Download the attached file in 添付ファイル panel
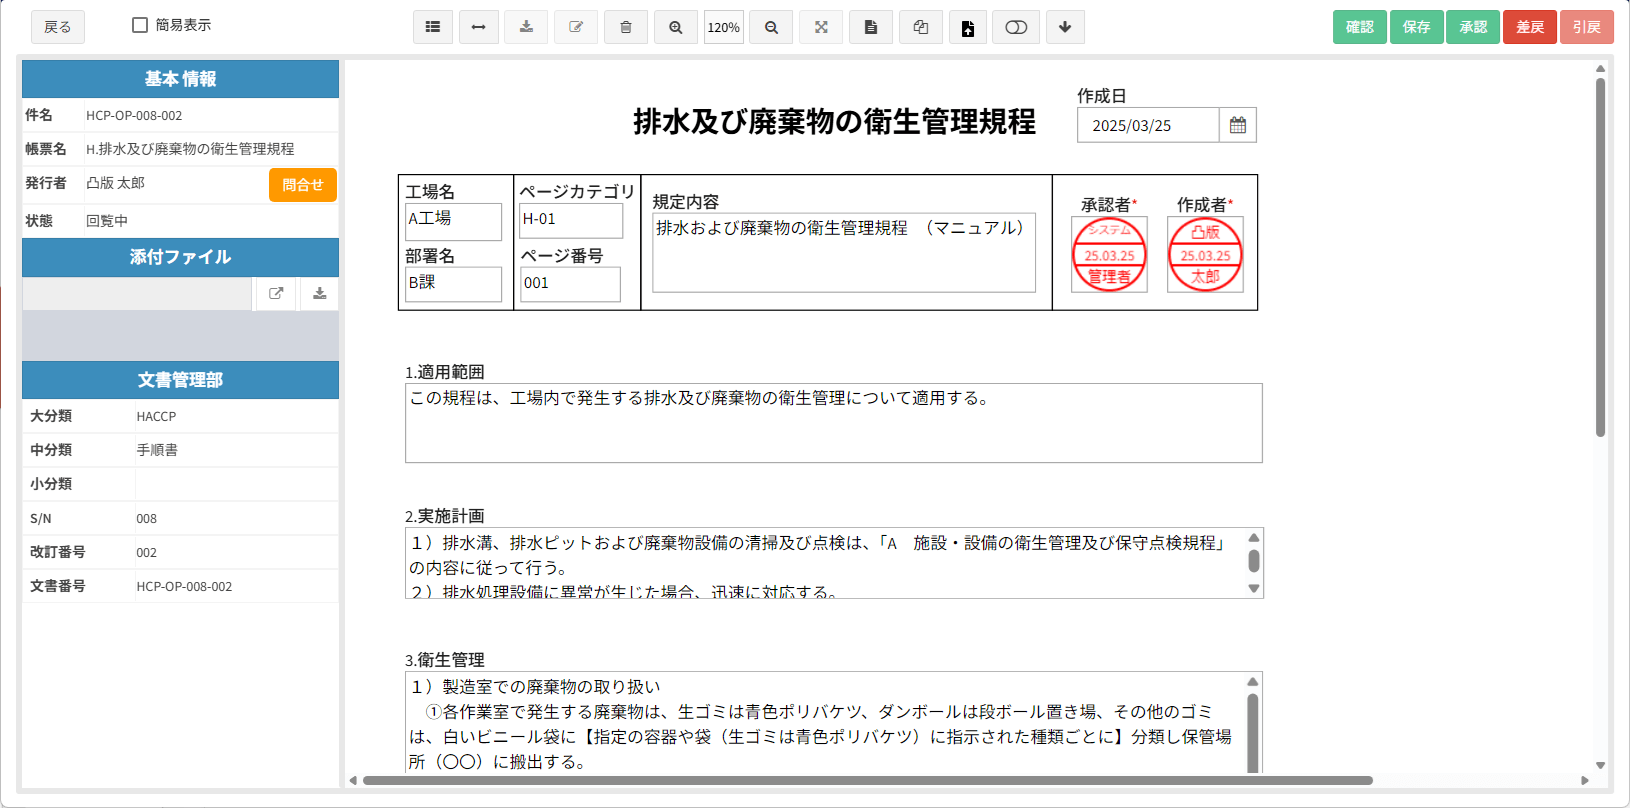 coord(320,293)
